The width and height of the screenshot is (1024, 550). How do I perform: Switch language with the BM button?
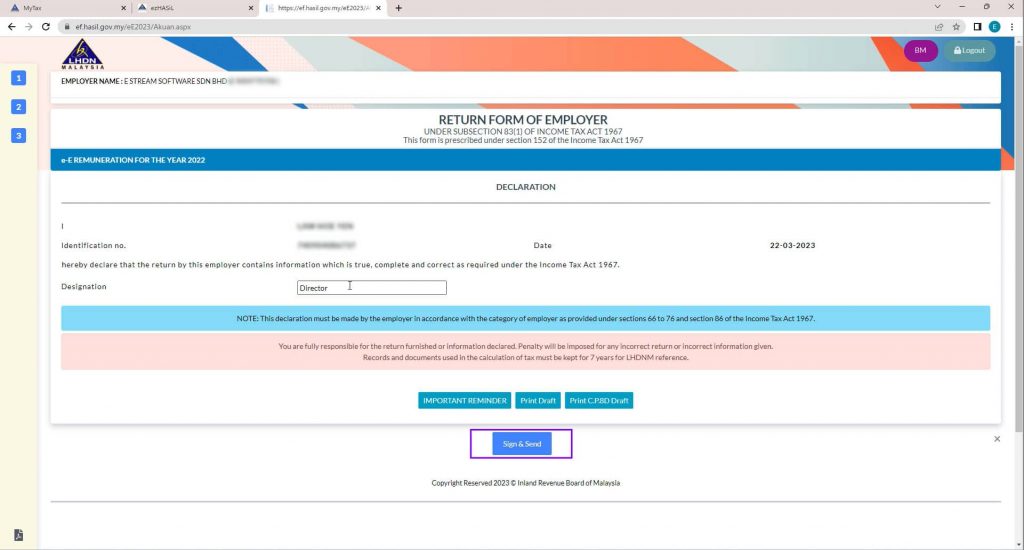pos(920,51)
